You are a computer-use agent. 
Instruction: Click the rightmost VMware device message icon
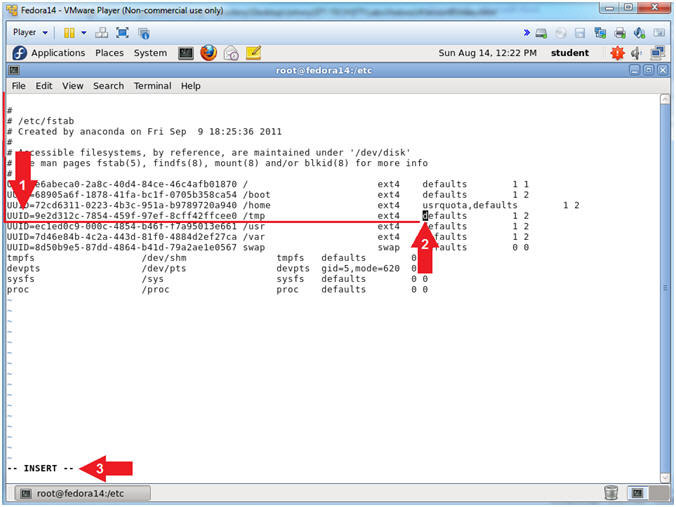pyautogui.click(x=659, y=33)
